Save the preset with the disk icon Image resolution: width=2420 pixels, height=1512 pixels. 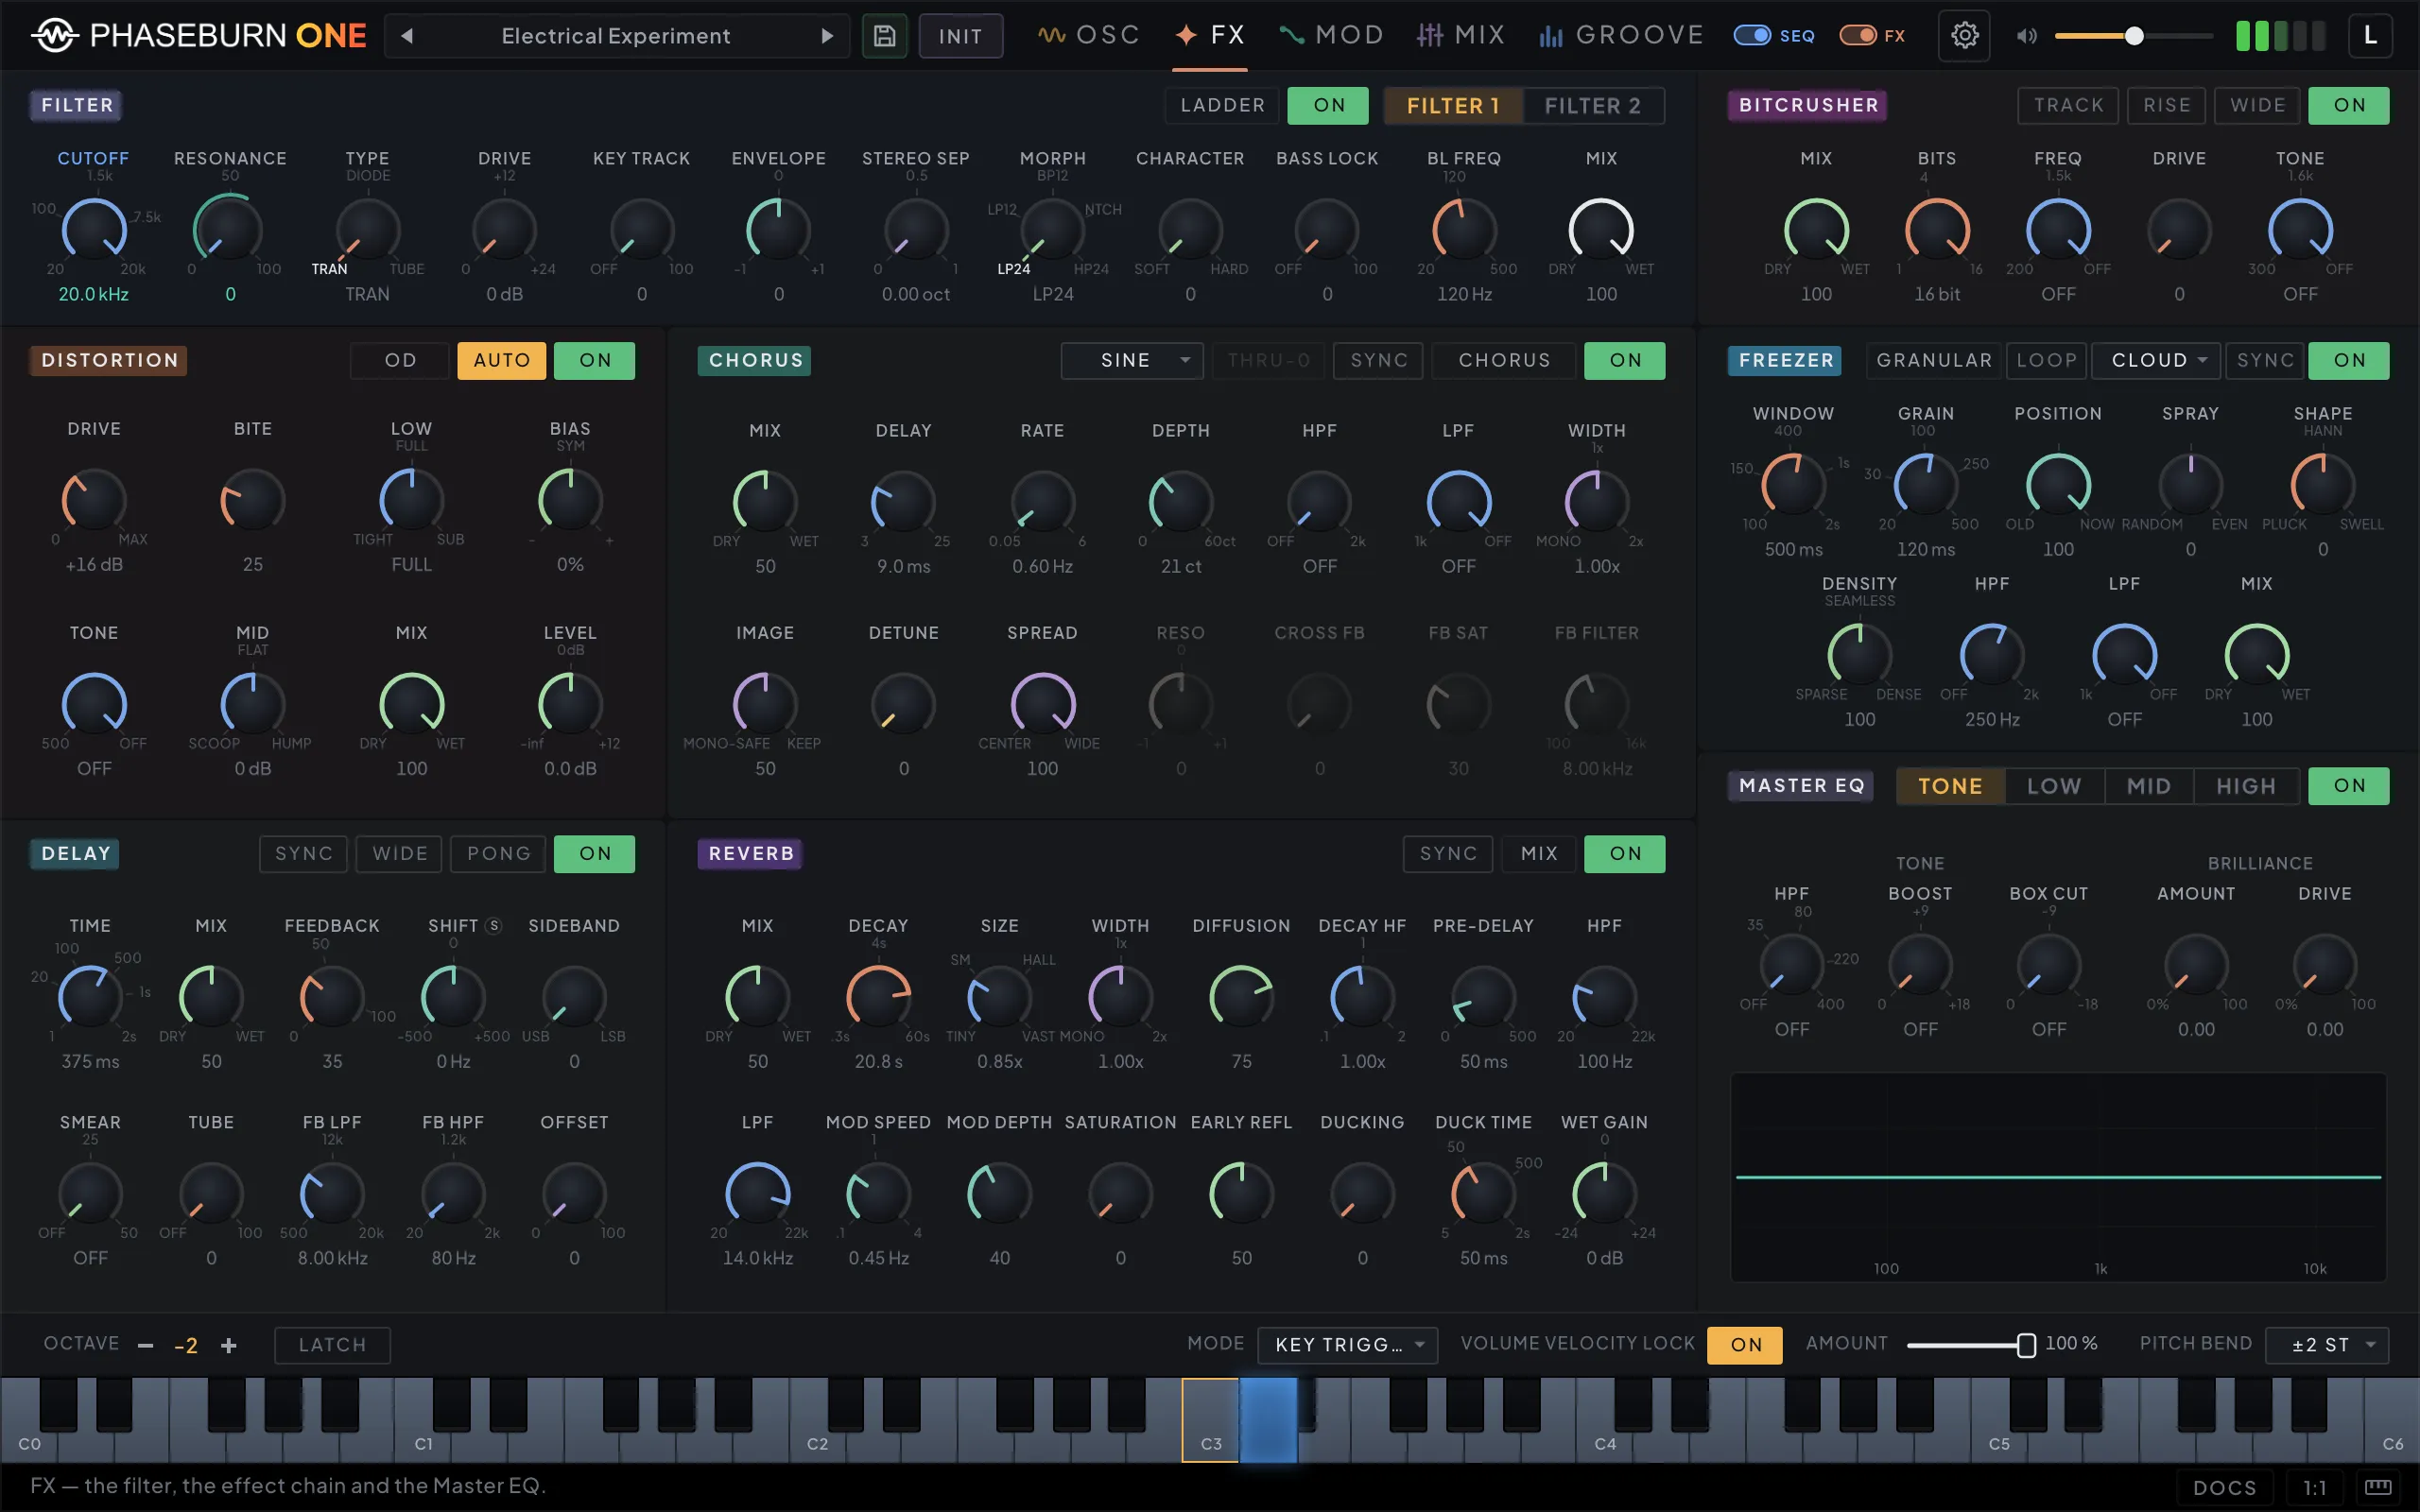tap(884, 36)
